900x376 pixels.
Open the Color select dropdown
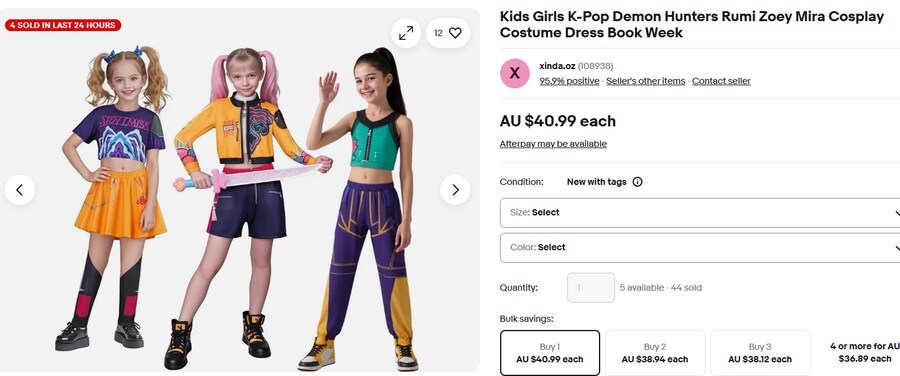tap(700, 248)
